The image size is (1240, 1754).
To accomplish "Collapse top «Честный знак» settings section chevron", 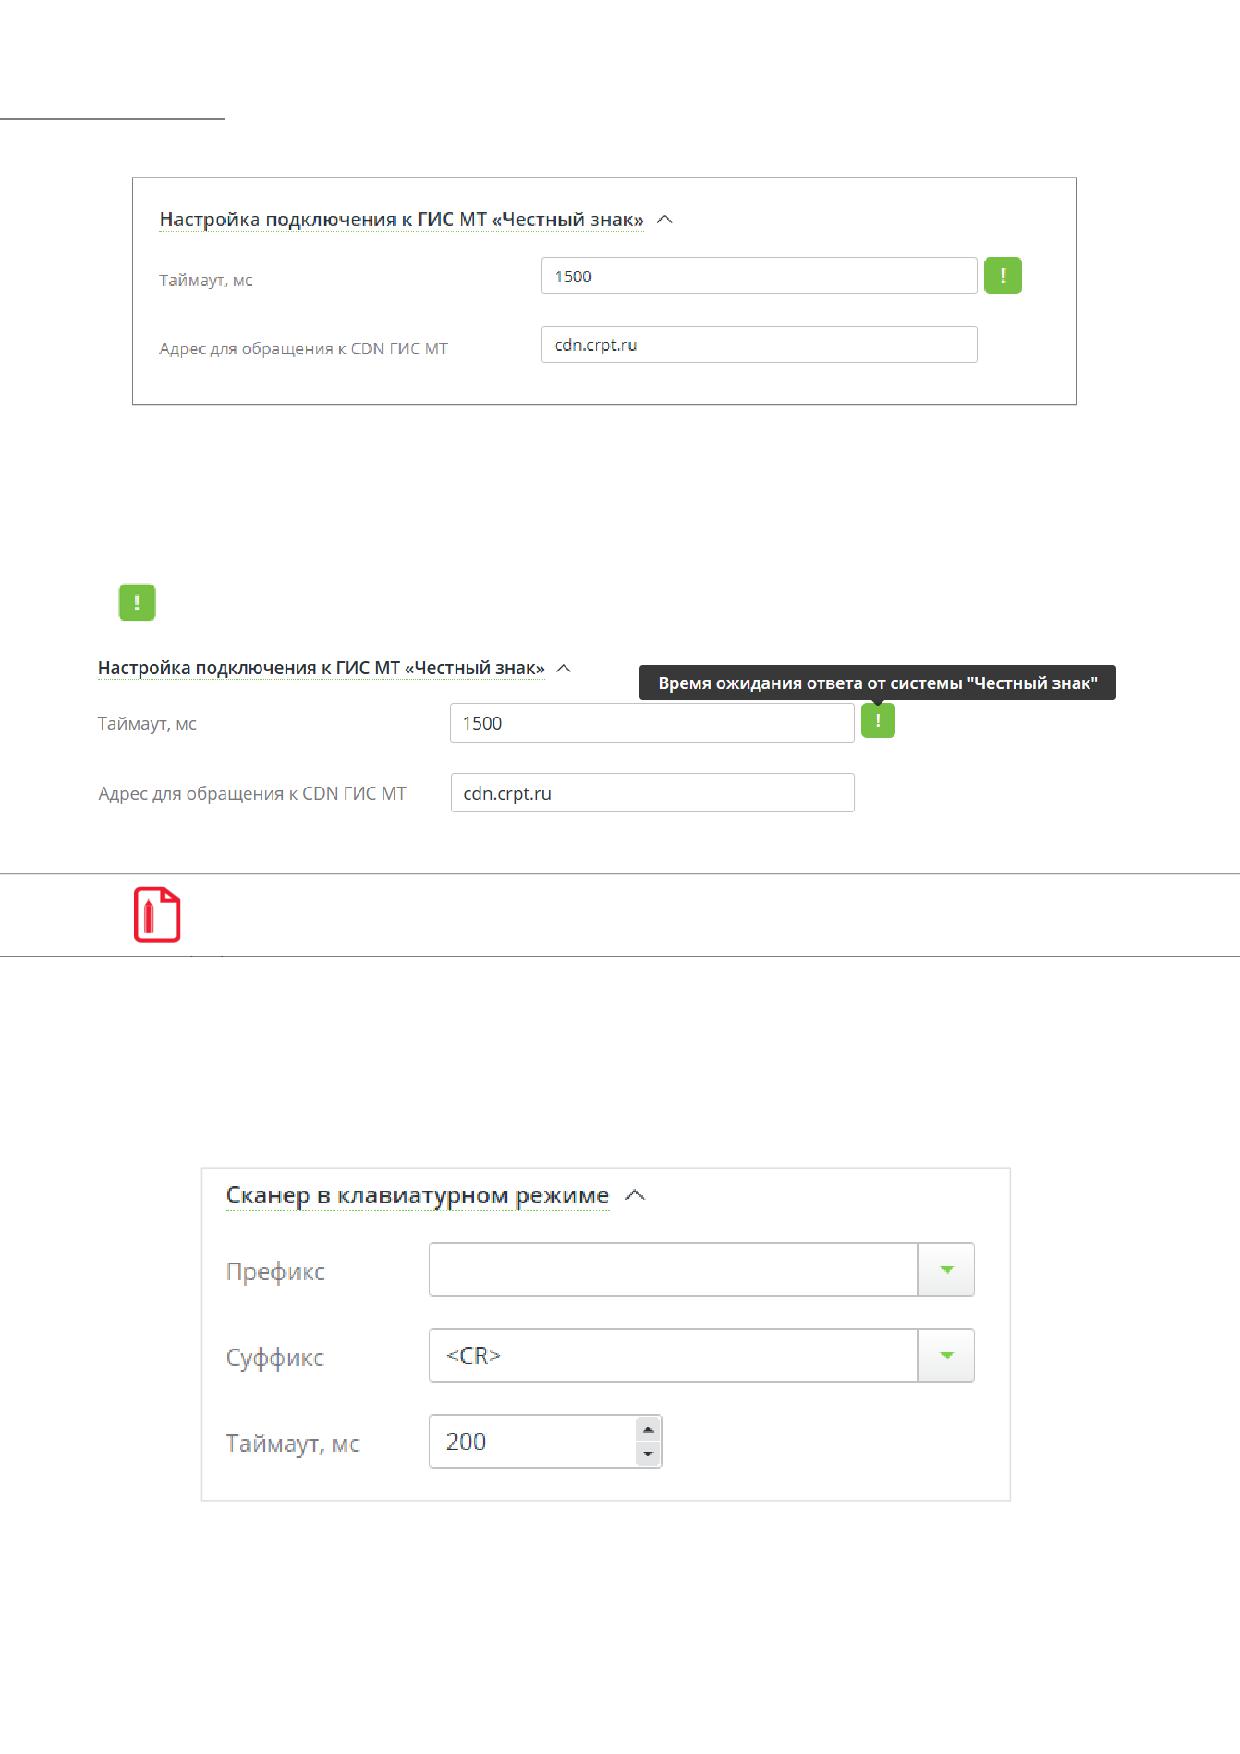I will tap(665, 219).
